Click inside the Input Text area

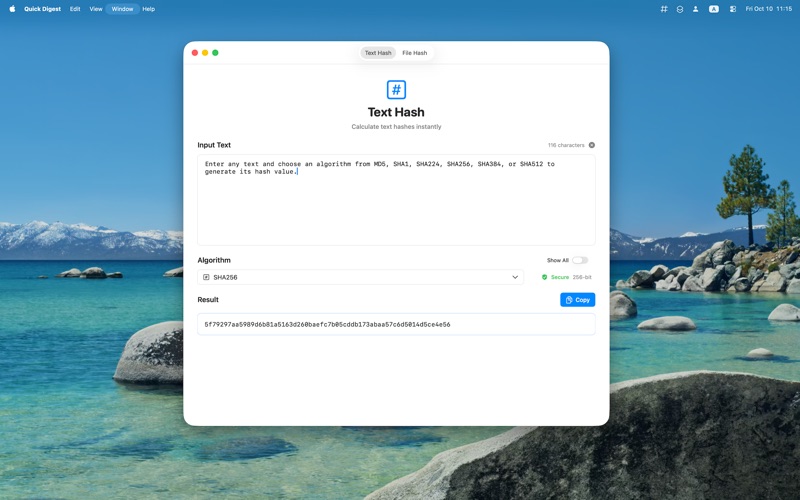coord(396,200)
